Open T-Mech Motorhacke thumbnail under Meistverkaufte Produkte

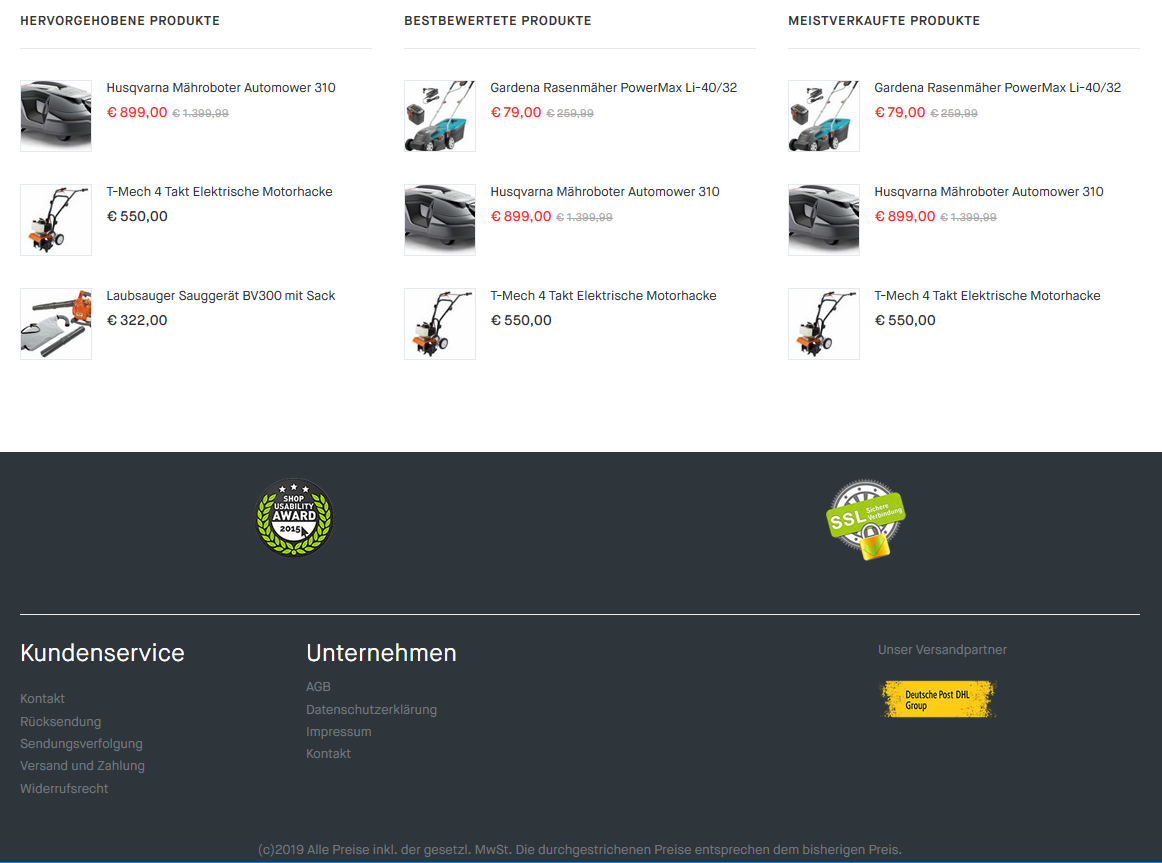(x=823, y=324)
